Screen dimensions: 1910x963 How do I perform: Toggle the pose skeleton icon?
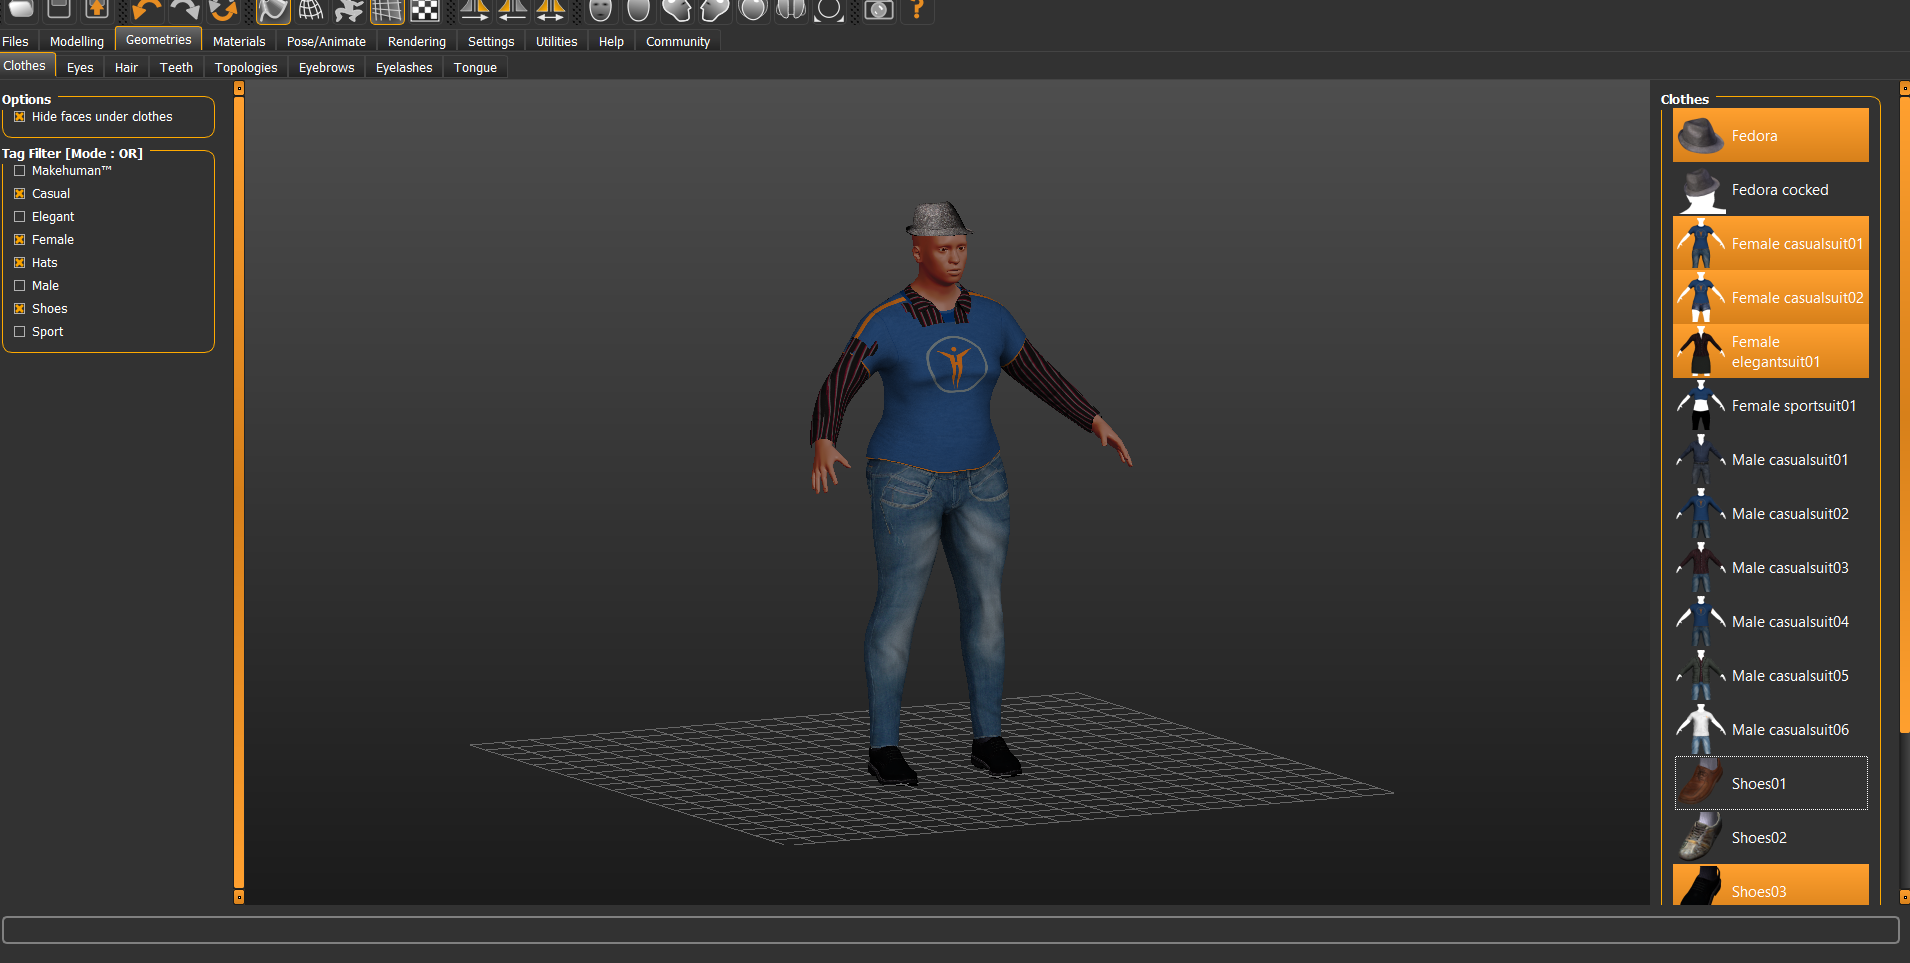point(349,11)
